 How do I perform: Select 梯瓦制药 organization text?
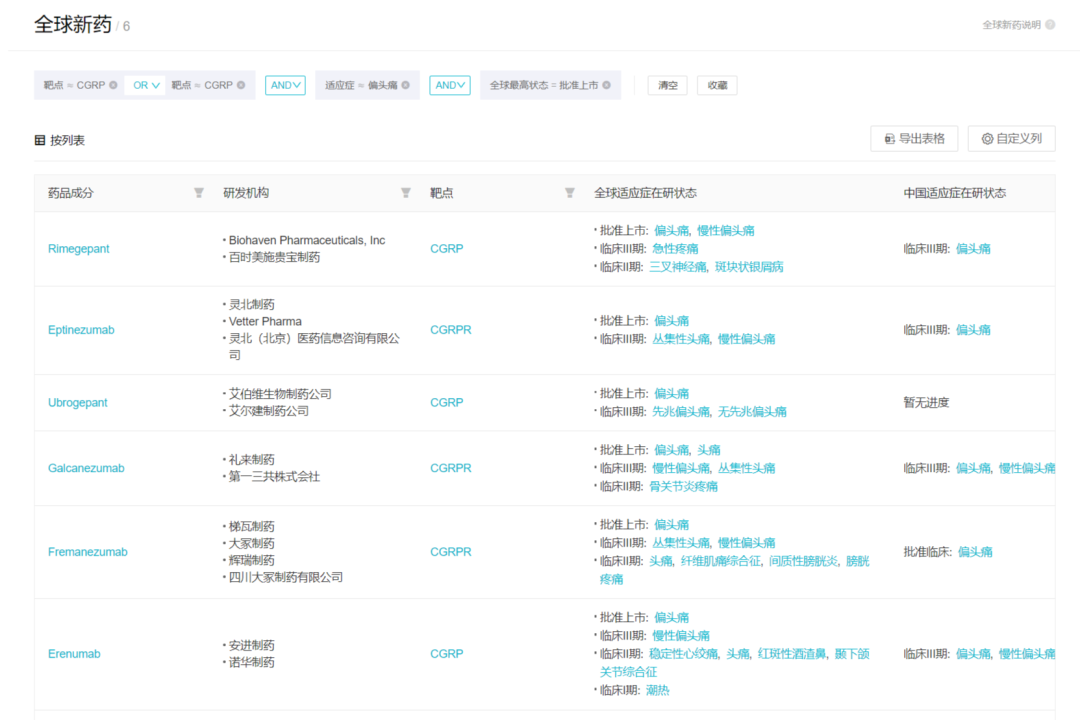tap(251, 526)
